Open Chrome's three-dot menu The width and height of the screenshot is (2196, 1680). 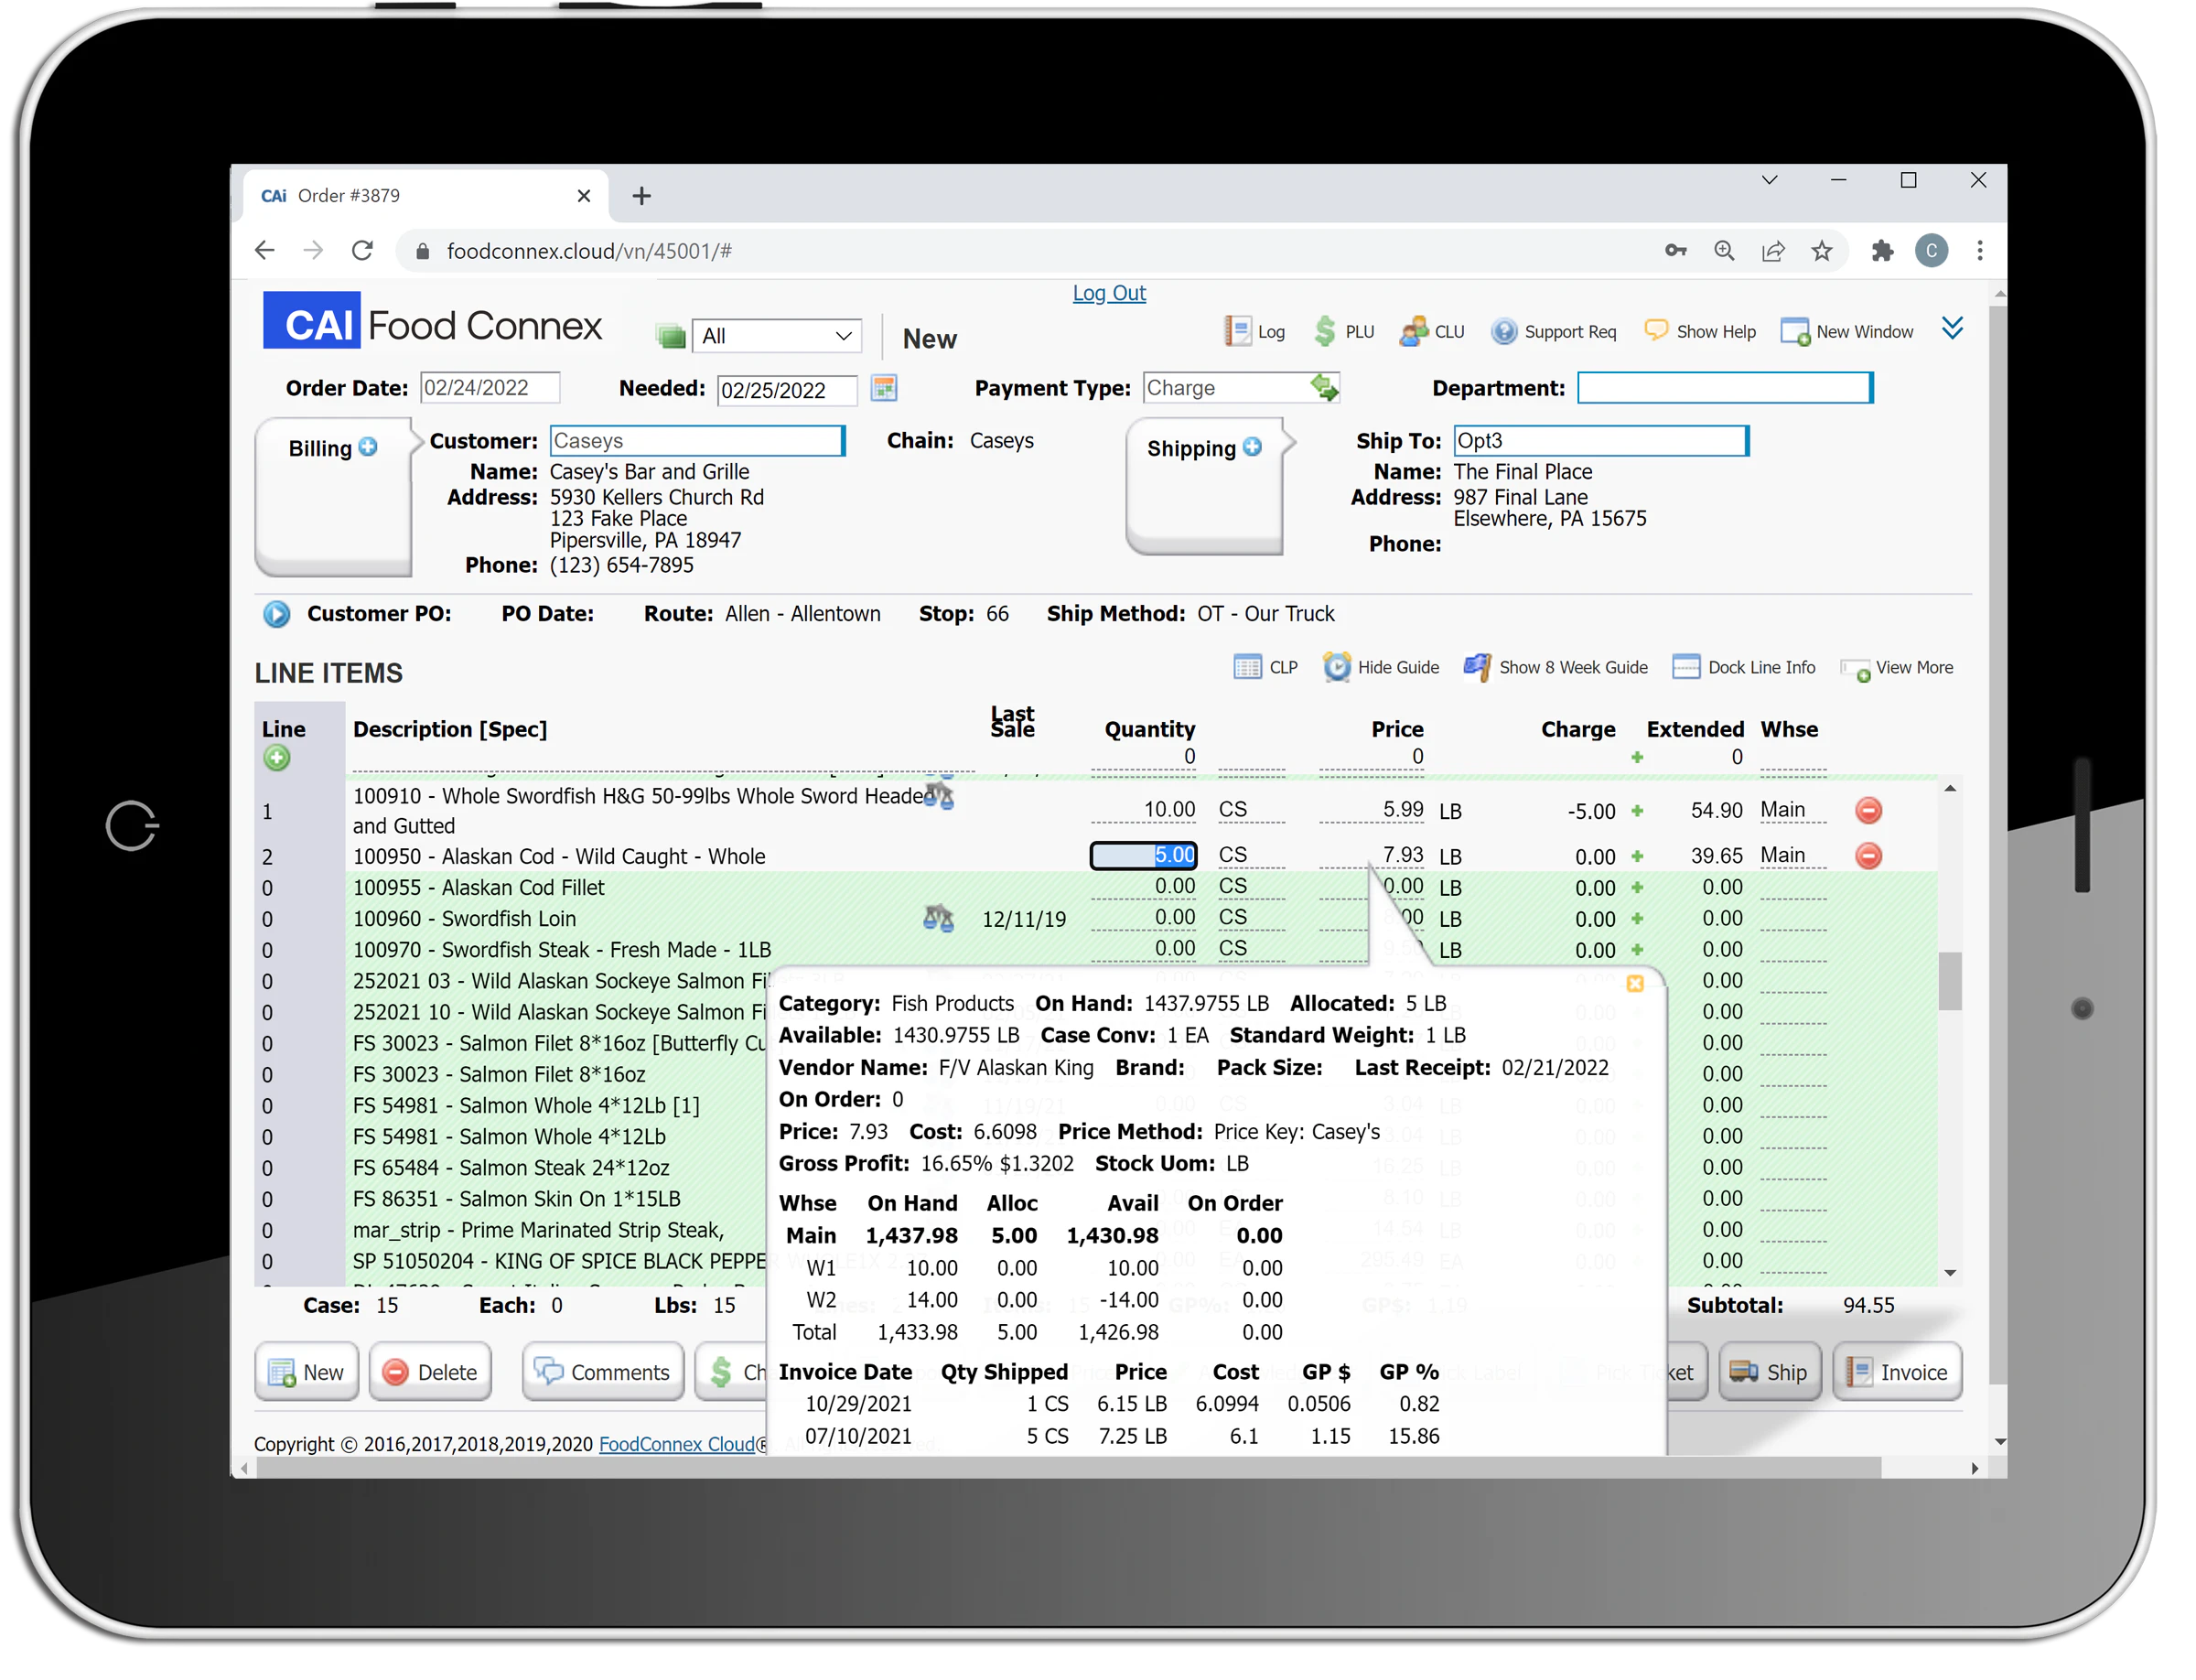click(1980, 250)
